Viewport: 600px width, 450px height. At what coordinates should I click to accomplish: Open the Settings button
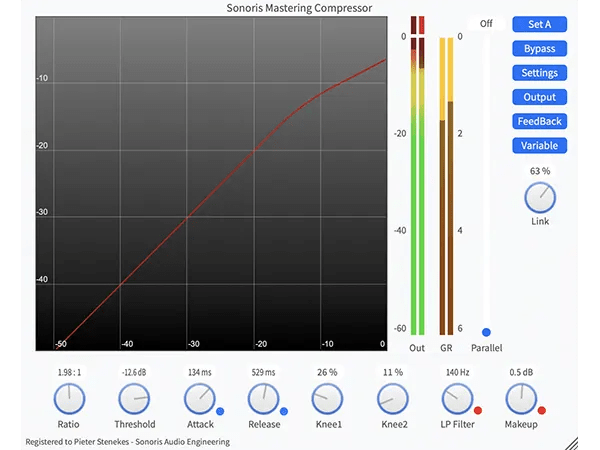click(540, 73)
